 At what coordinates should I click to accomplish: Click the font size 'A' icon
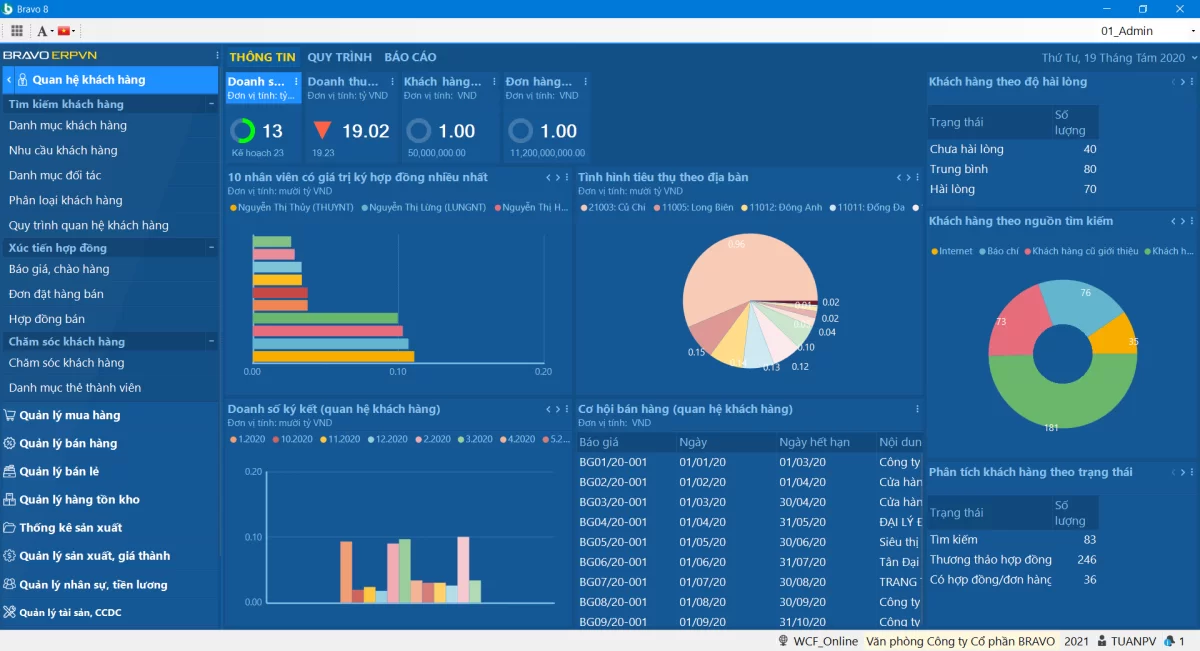pyautogui.click(x=43, y=31)
